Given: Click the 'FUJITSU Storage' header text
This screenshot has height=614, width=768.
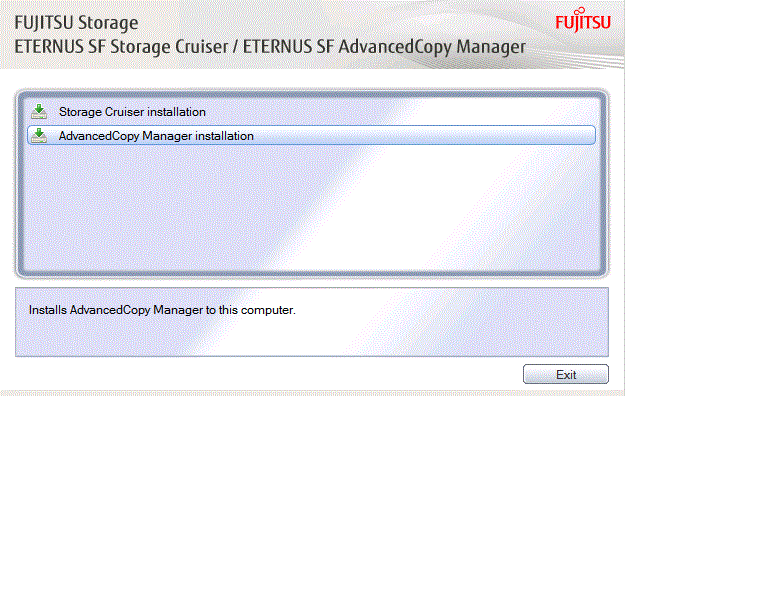Looking at the screenshot, I should (x=76, y=23).
